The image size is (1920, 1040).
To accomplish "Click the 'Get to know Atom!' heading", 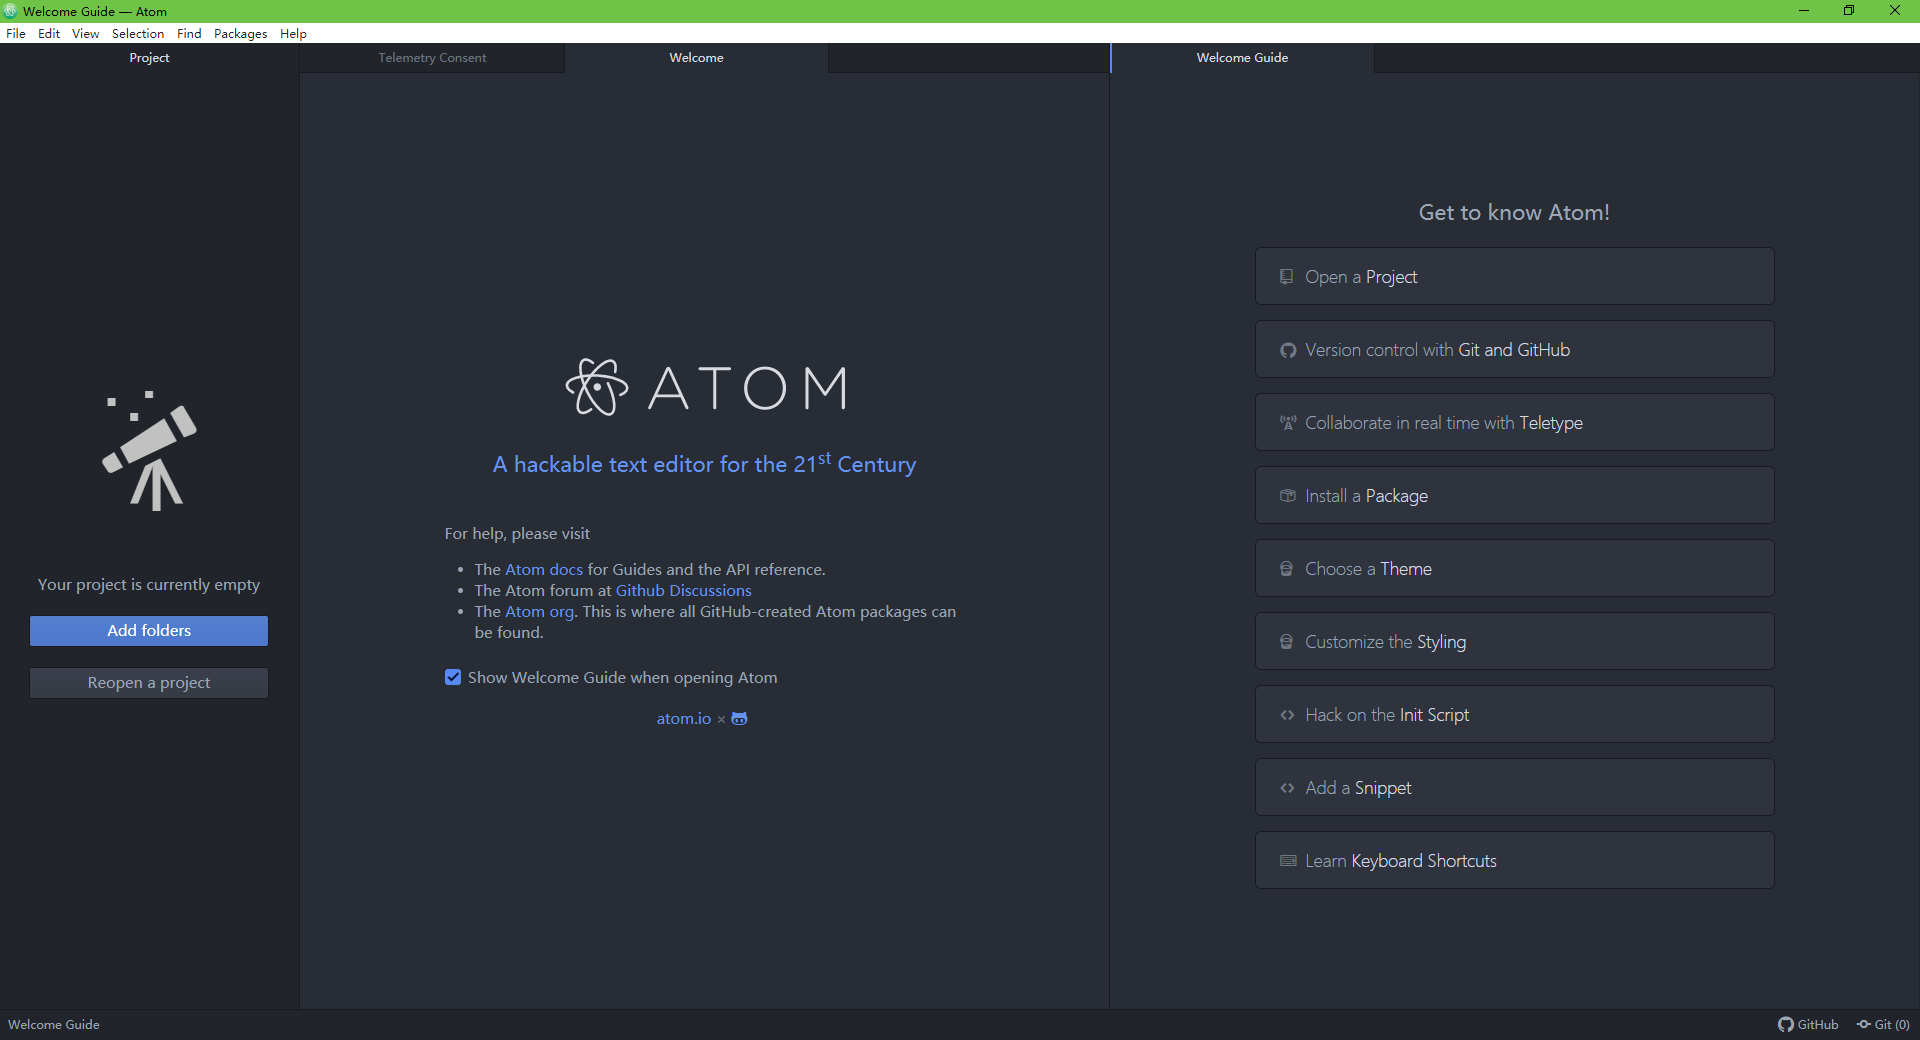I will point(1514,213).
